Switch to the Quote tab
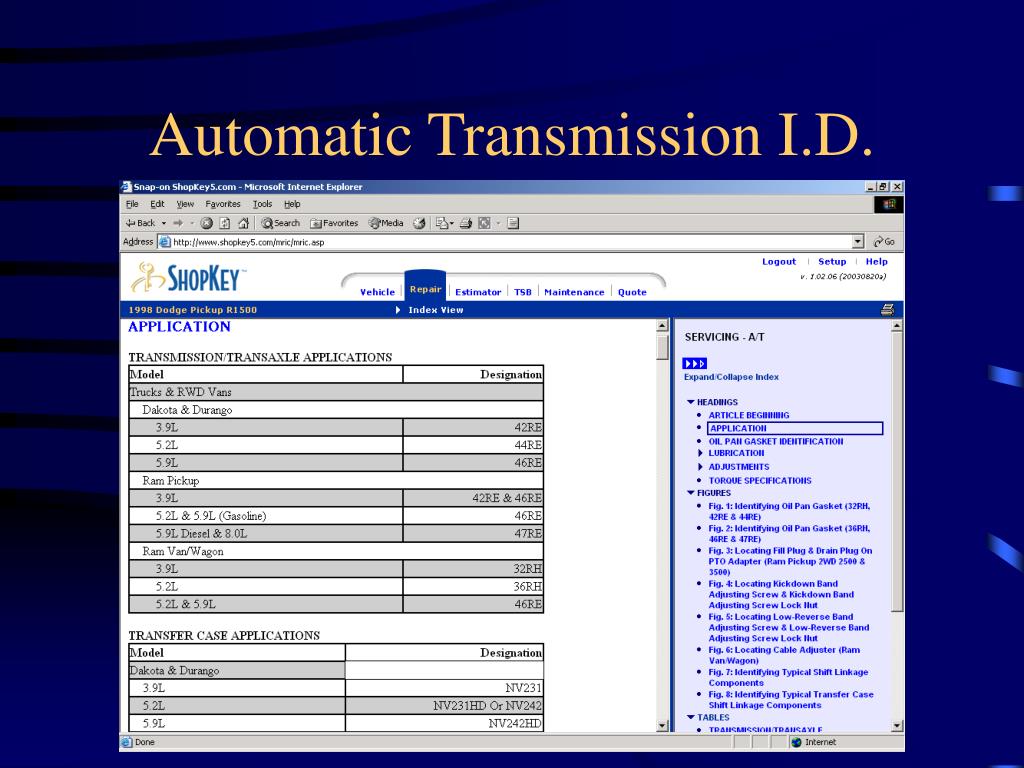The width and height of the screenshot is (1024, 768). click(632, 292)
